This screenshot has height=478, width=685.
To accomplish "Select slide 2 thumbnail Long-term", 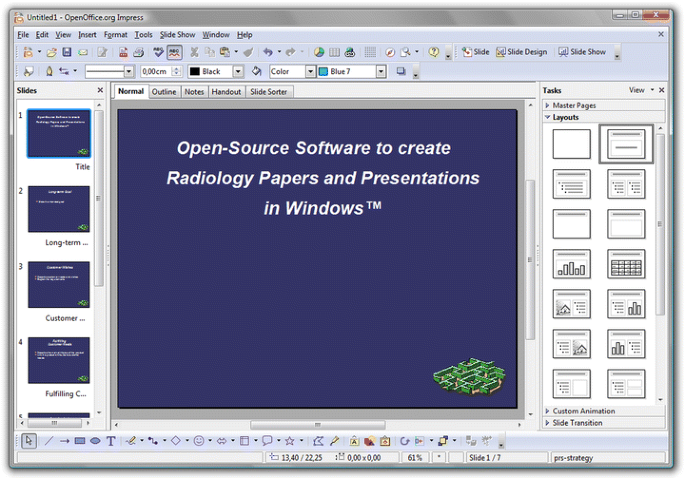I will 59,209.
